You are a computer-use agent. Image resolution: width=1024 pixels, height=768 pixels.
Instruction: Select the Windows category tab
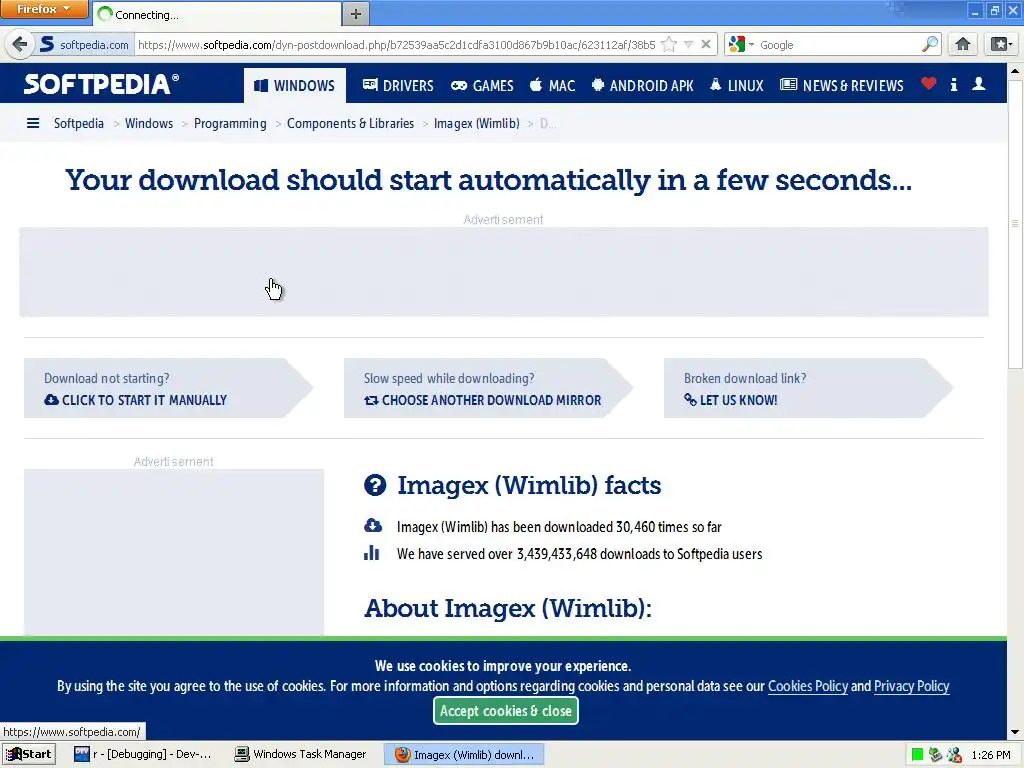[295, 86]
